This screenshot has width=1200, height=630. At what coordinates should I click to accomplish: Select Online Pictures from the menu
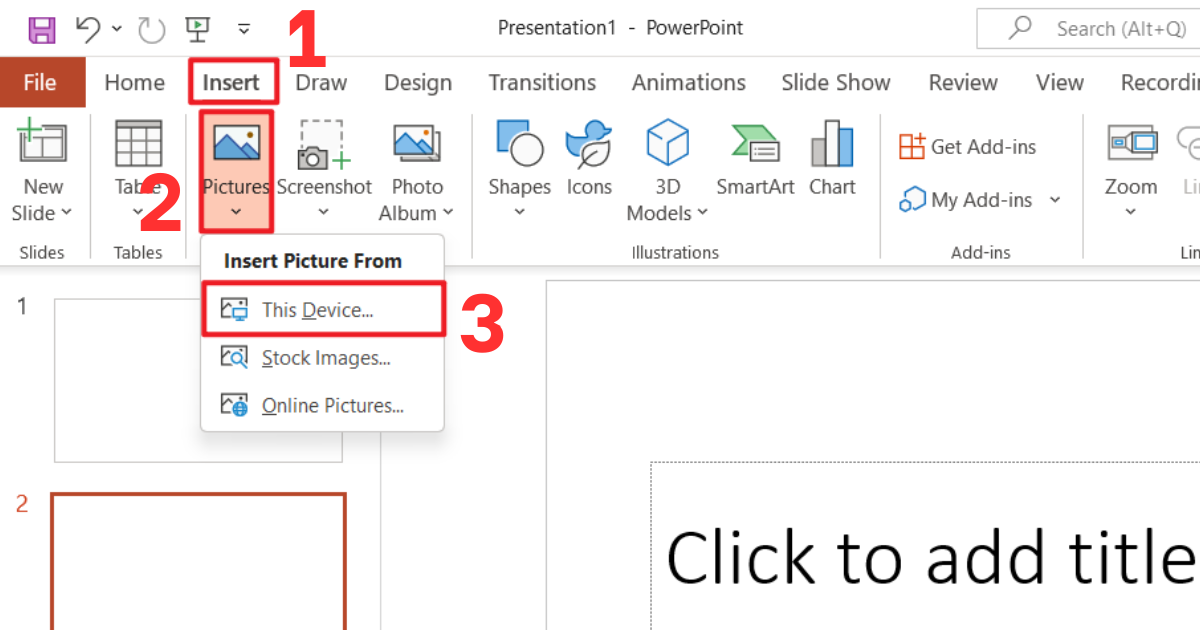tap(330, 404)
